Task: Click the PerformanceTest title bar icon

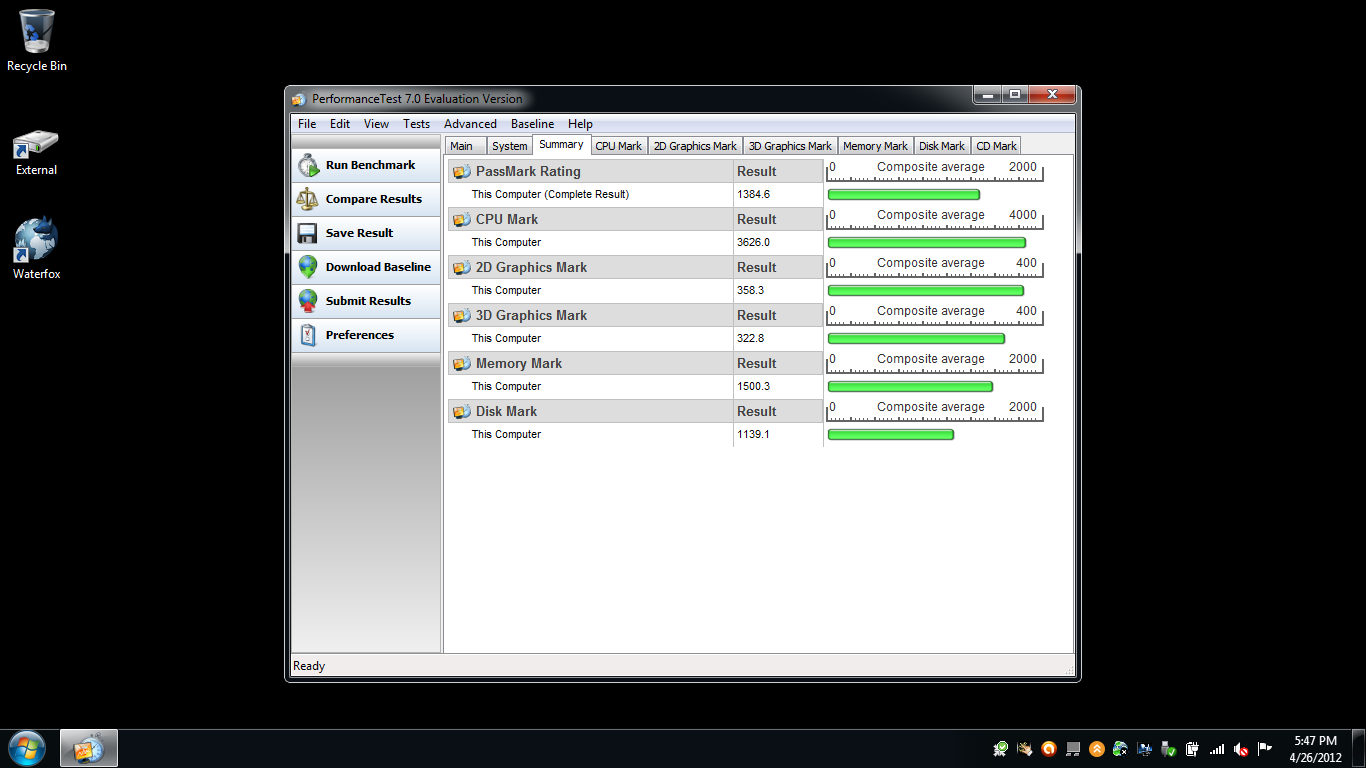Action: [299, 99]
